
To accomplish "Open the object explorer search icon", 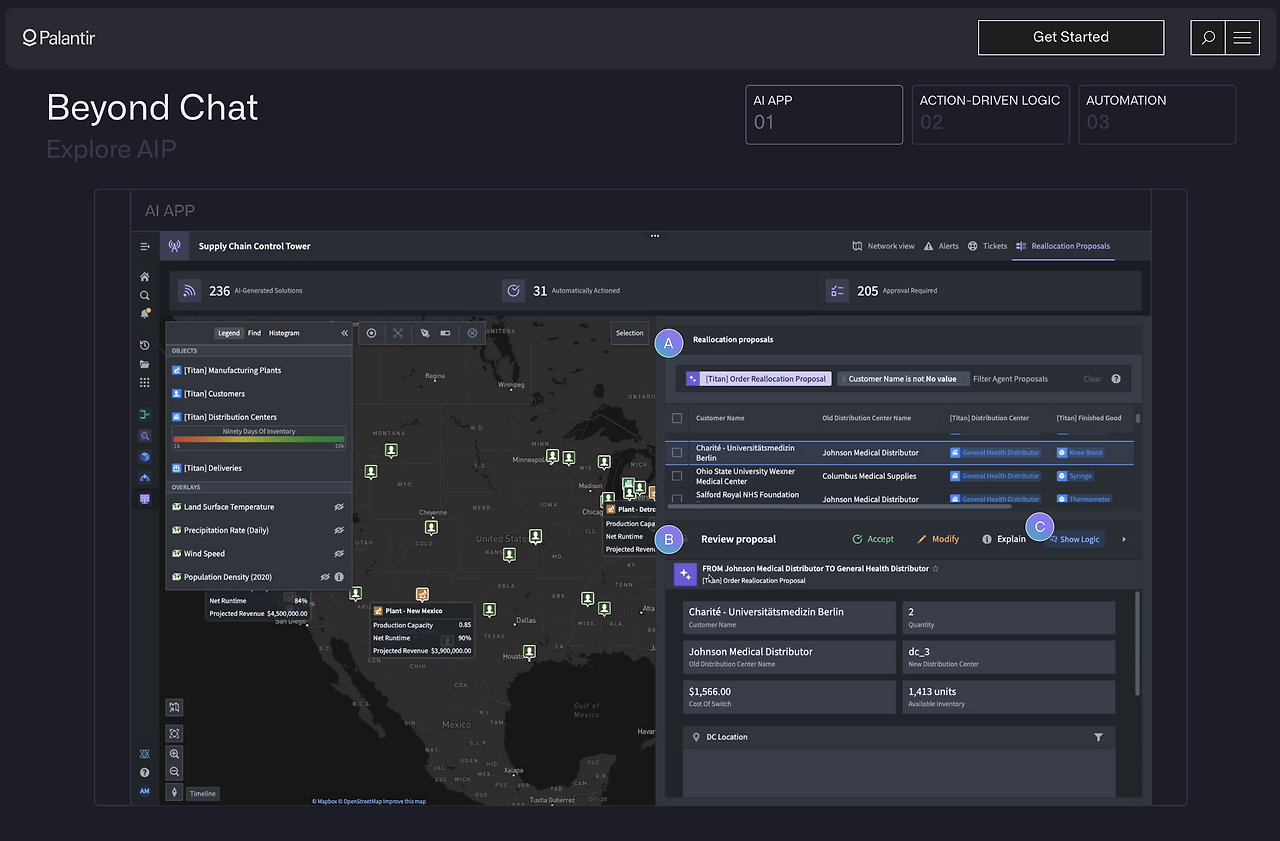I will 145,436.
